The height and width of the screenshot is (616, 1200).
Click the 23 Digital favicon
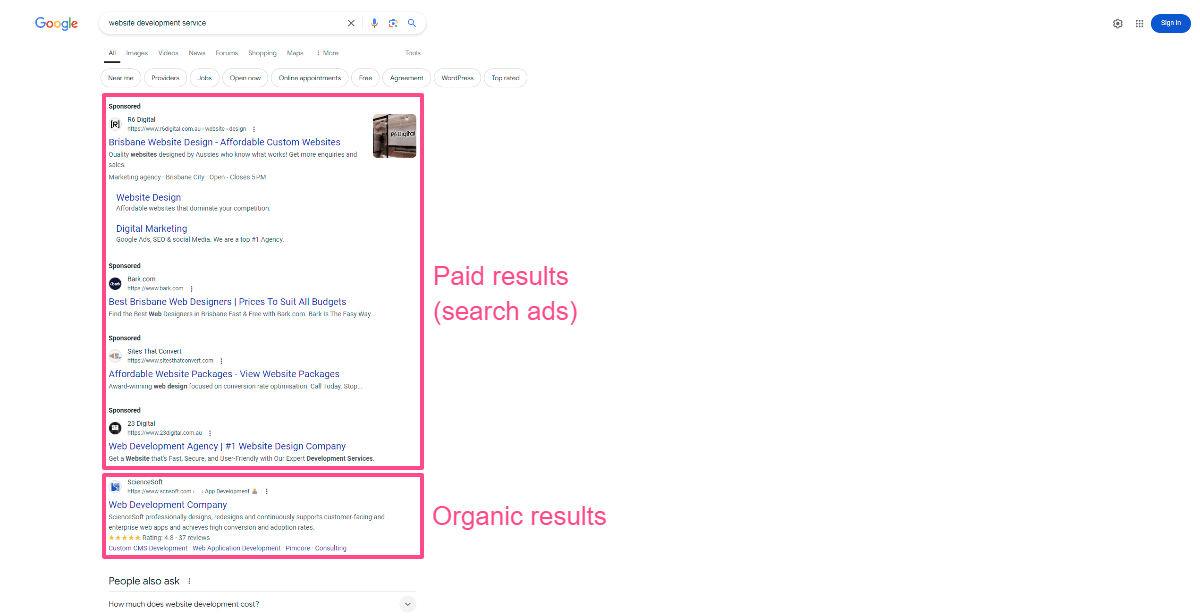point(115,427)
